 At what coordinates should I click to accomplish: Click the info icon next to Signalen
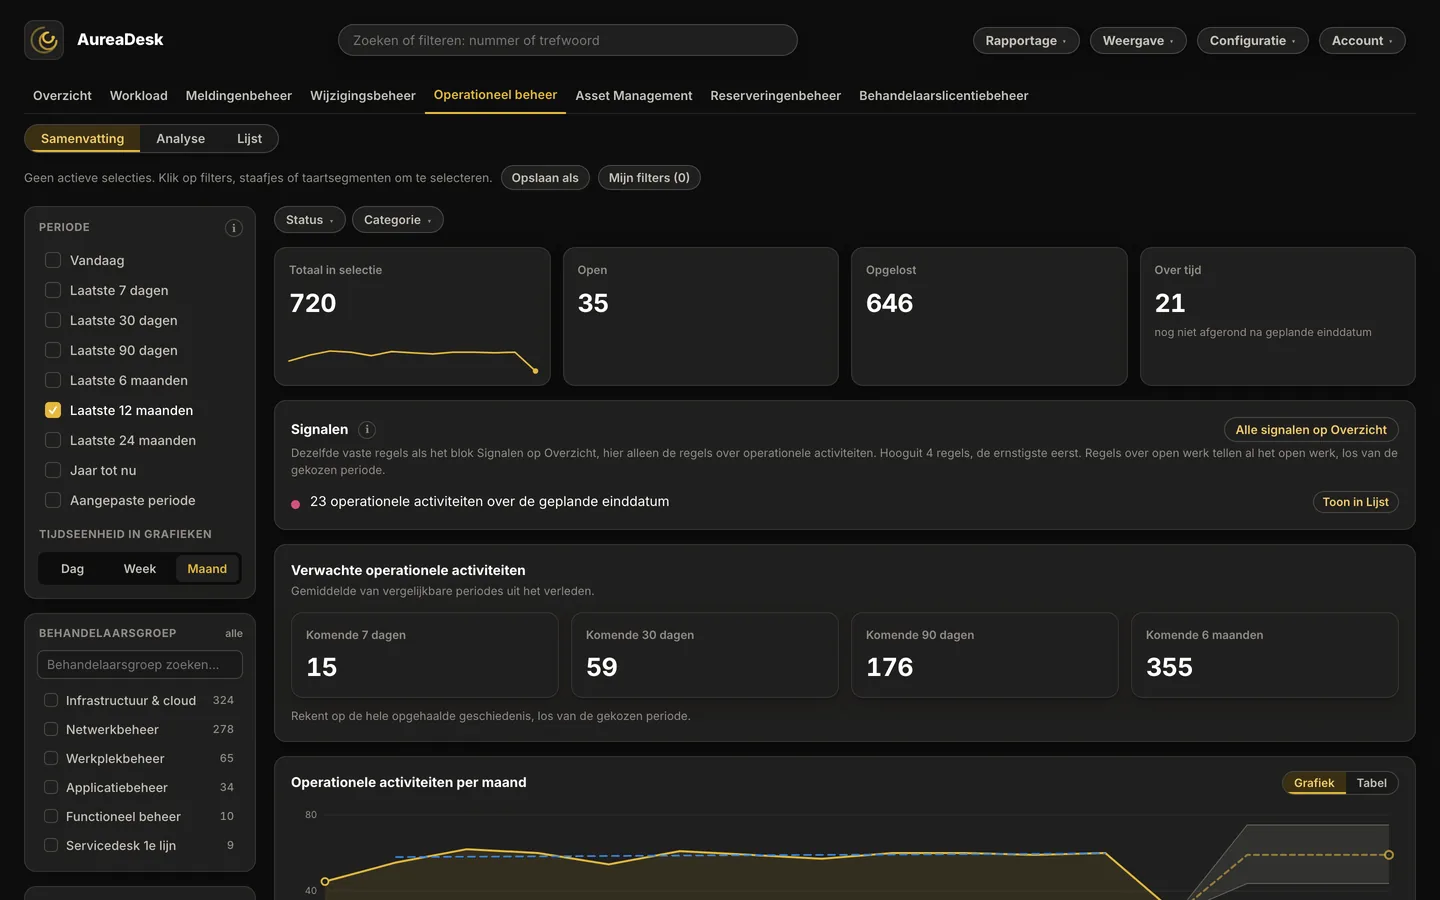(367, 430)
